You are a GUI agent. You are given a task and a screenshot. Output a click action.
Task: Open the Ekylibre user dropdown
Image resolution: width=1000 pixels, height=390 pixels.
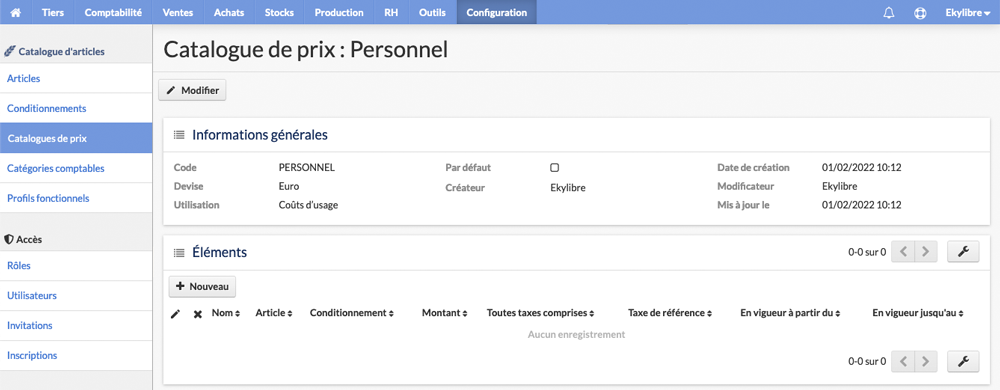pyautogui.click(x=967, y=12)
